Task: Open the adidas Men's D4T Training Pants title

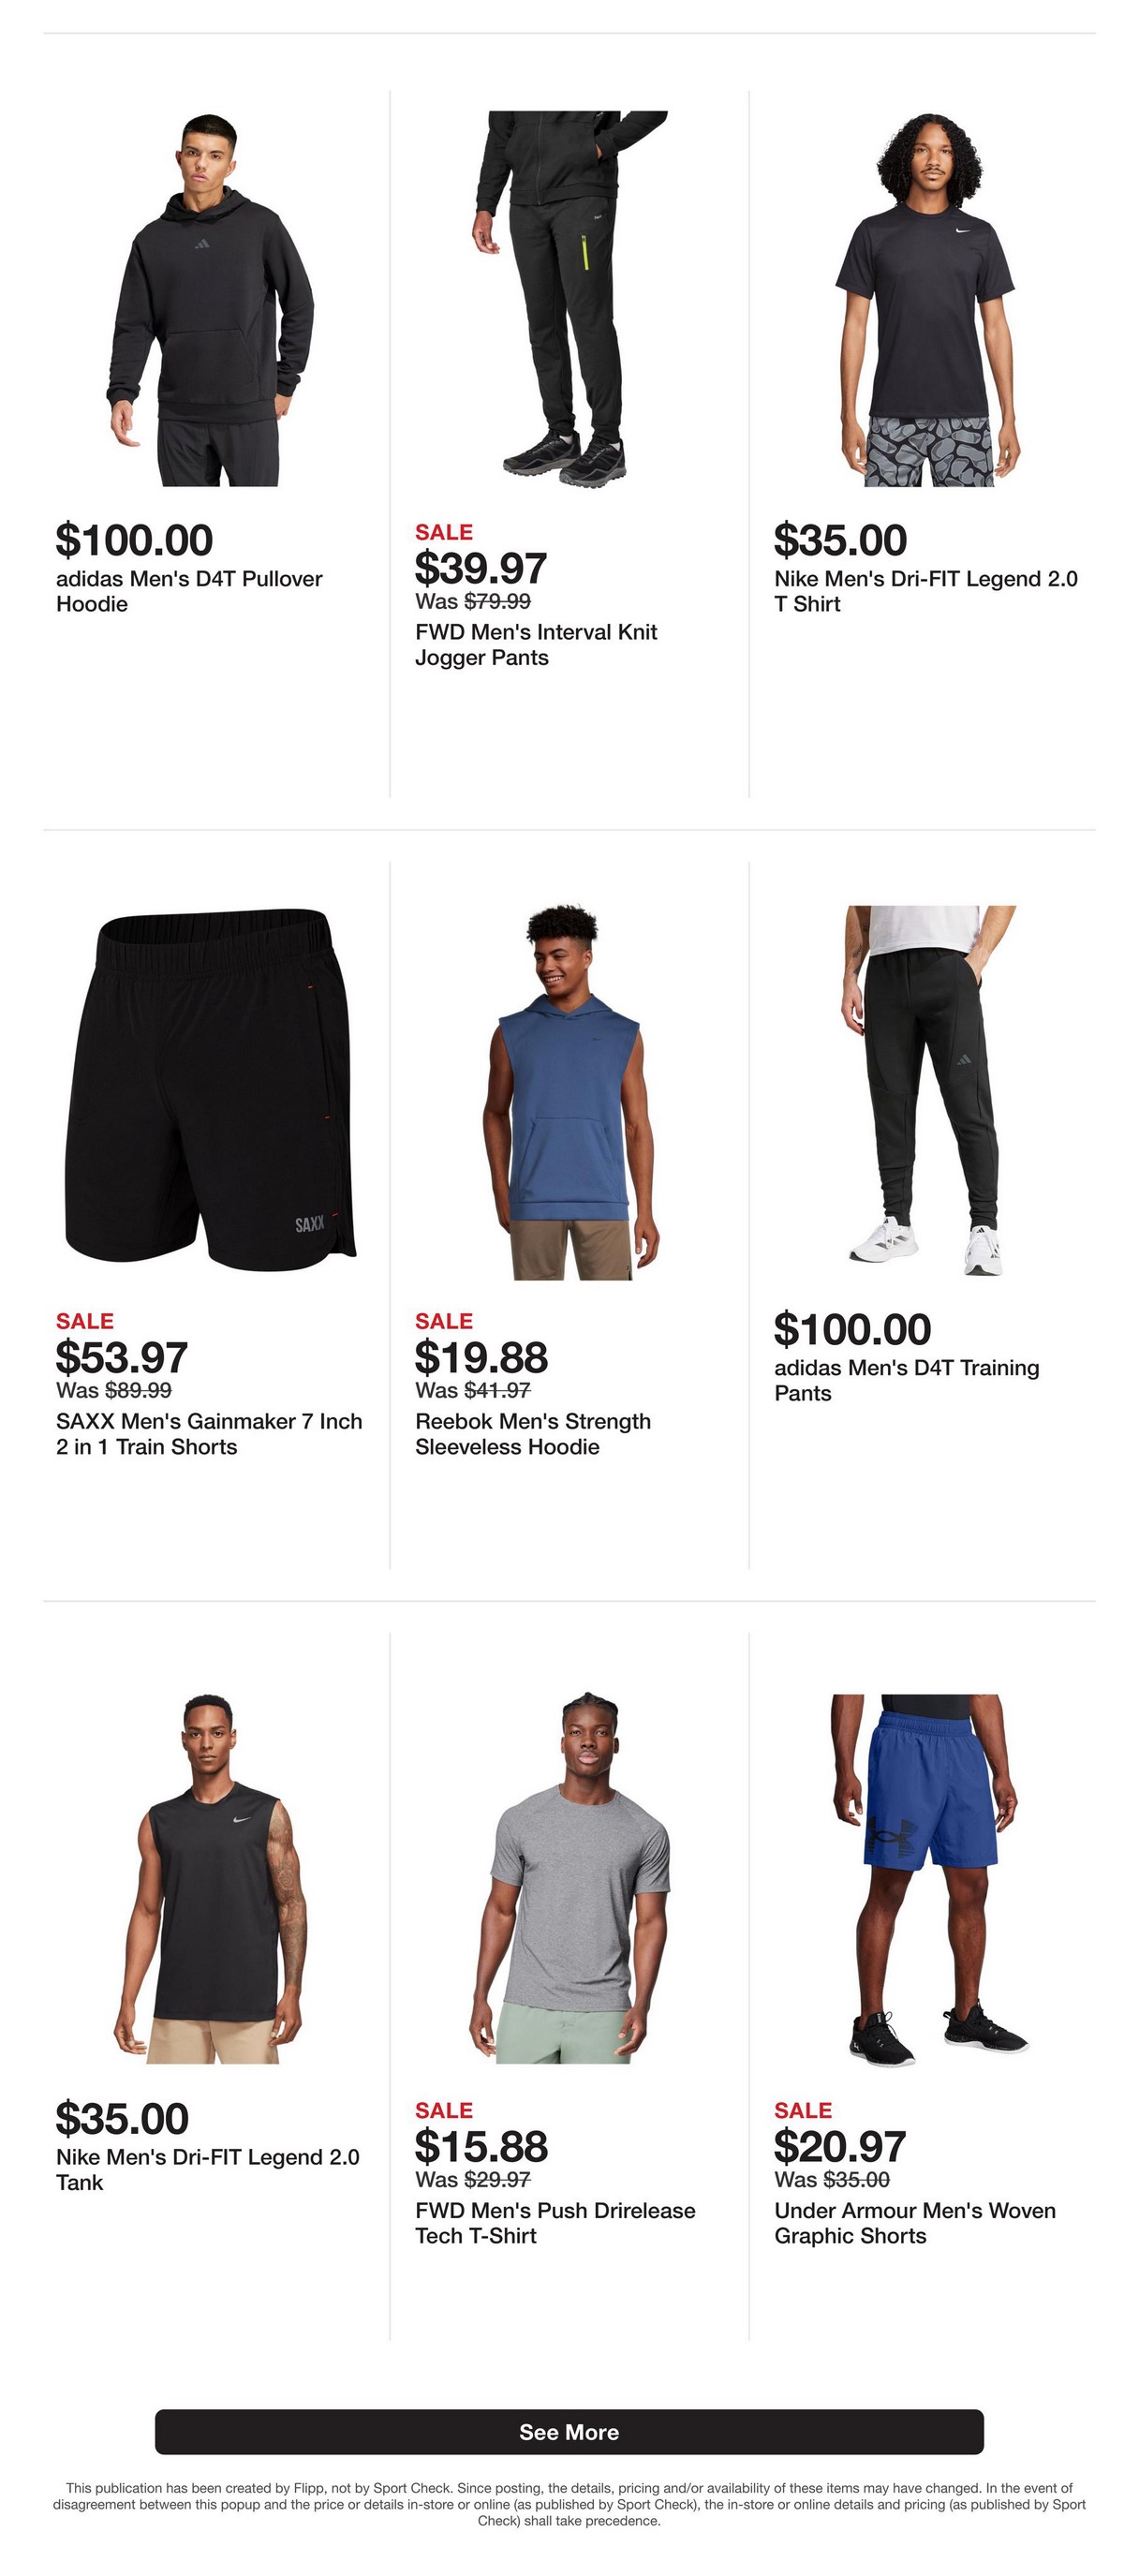Action: point(907,1380)
